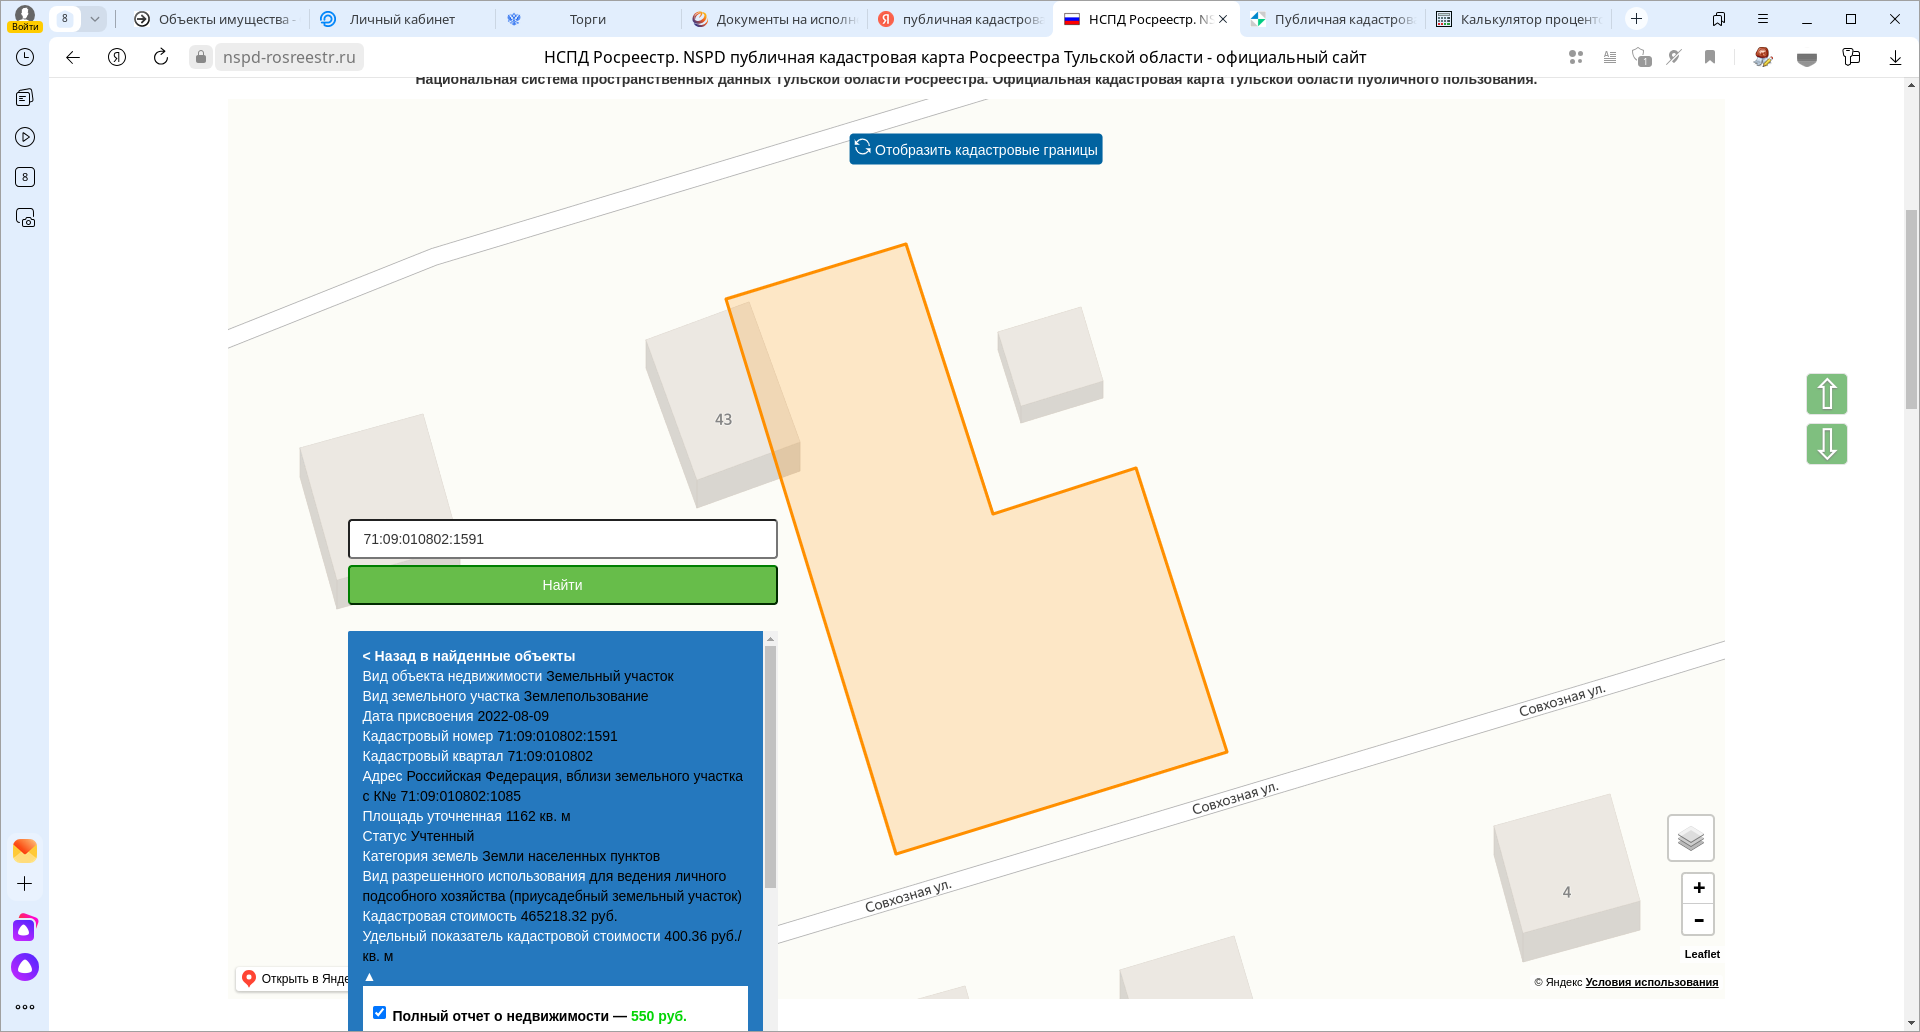The width and height of the screenshot is (1920, 1032).
Task: Click the info panel scrollbar
Action: (x=770, y=766)
